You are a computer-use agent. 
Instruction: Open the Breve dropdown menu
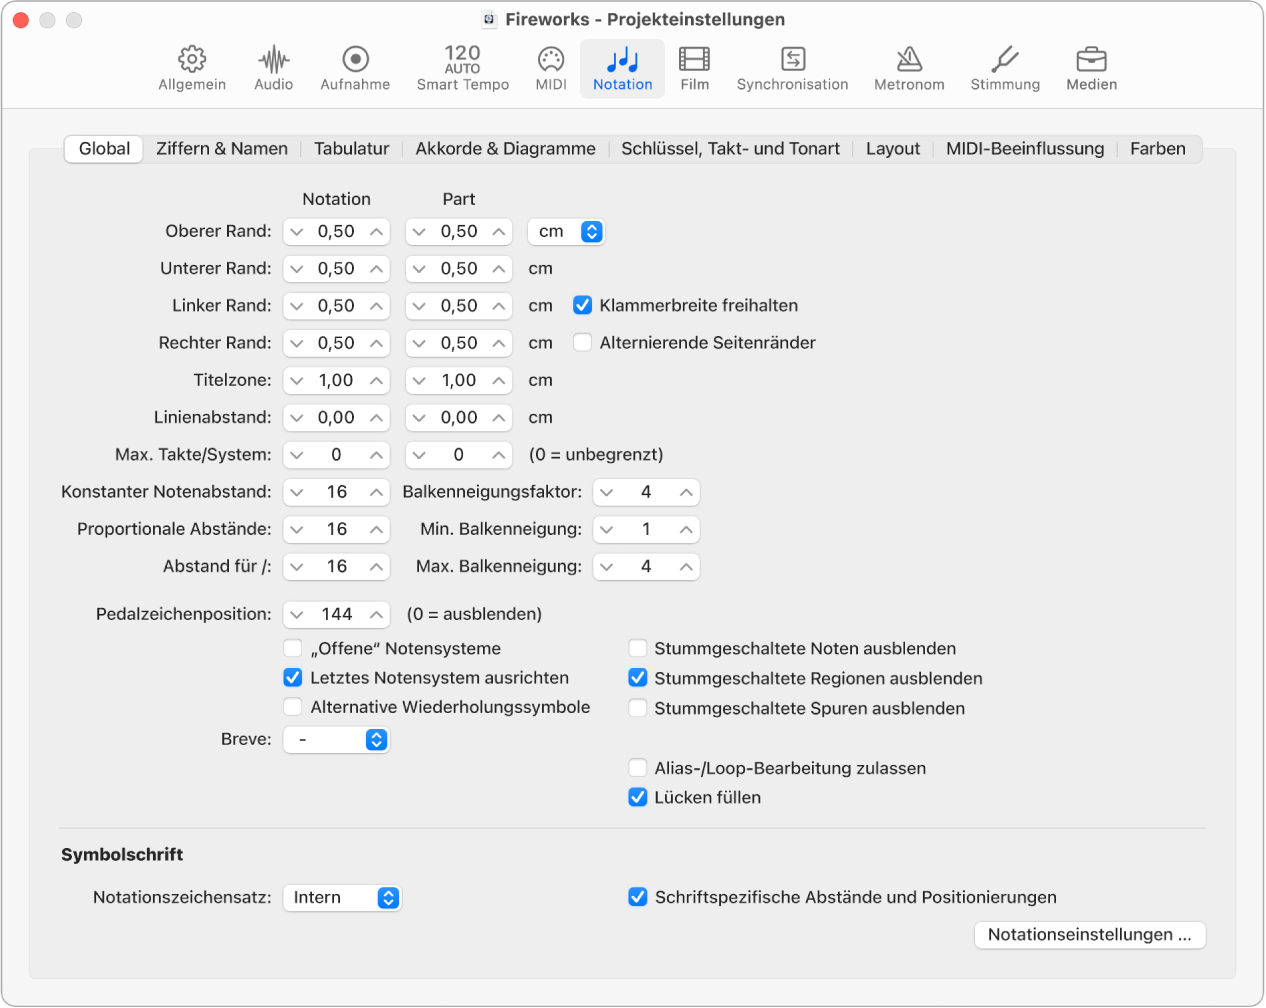336,740
